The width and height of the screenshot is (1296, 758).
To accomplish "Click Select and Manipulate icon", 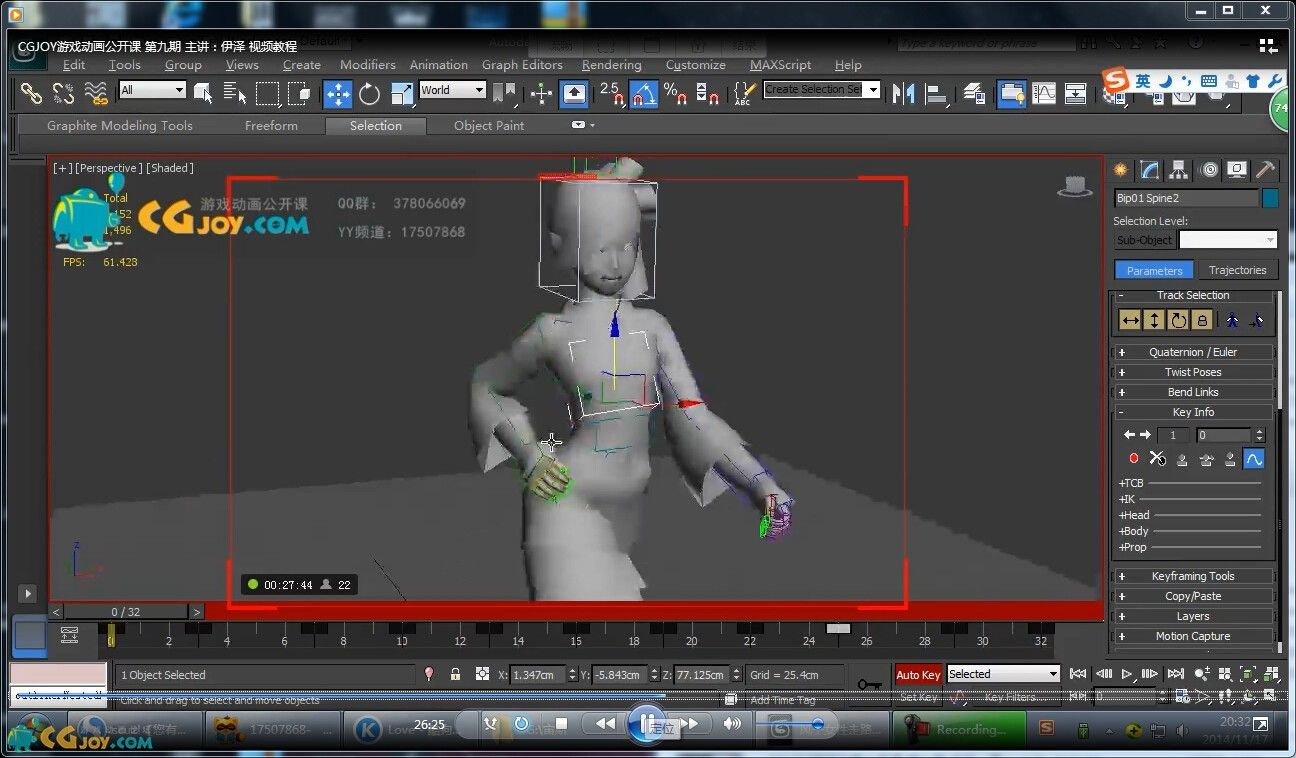I will point(541,93).
